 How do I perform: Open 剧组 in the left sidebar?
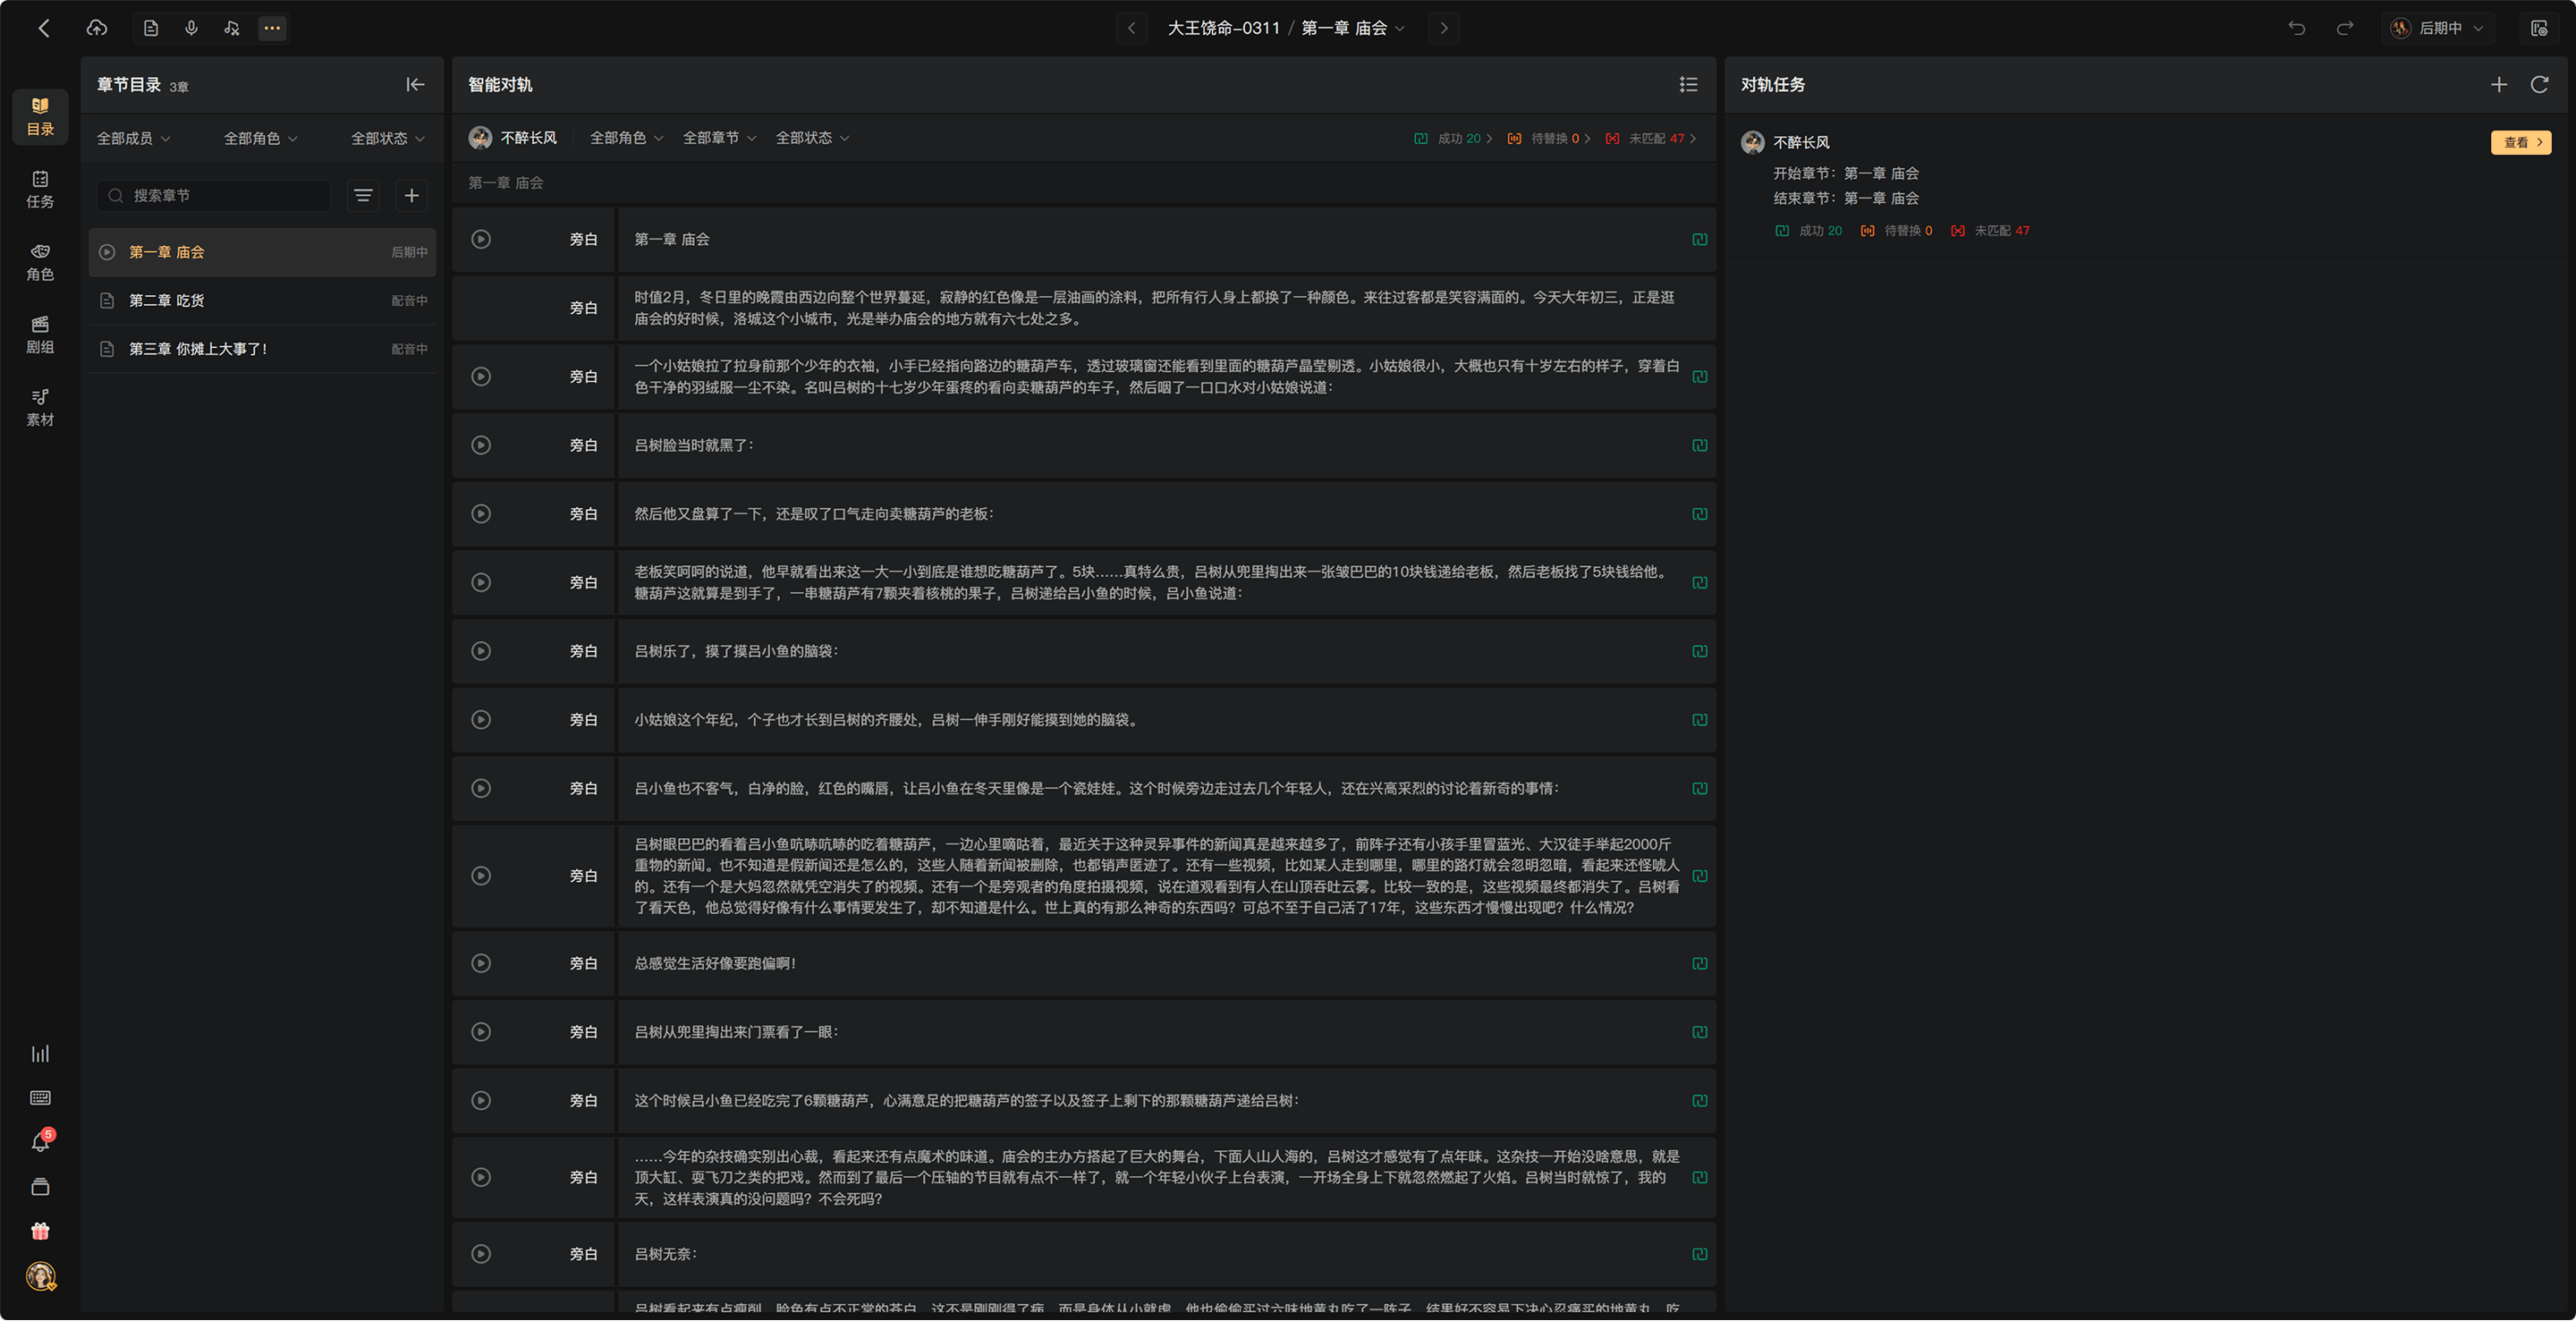pyautogui.click(x=40, y=335)
